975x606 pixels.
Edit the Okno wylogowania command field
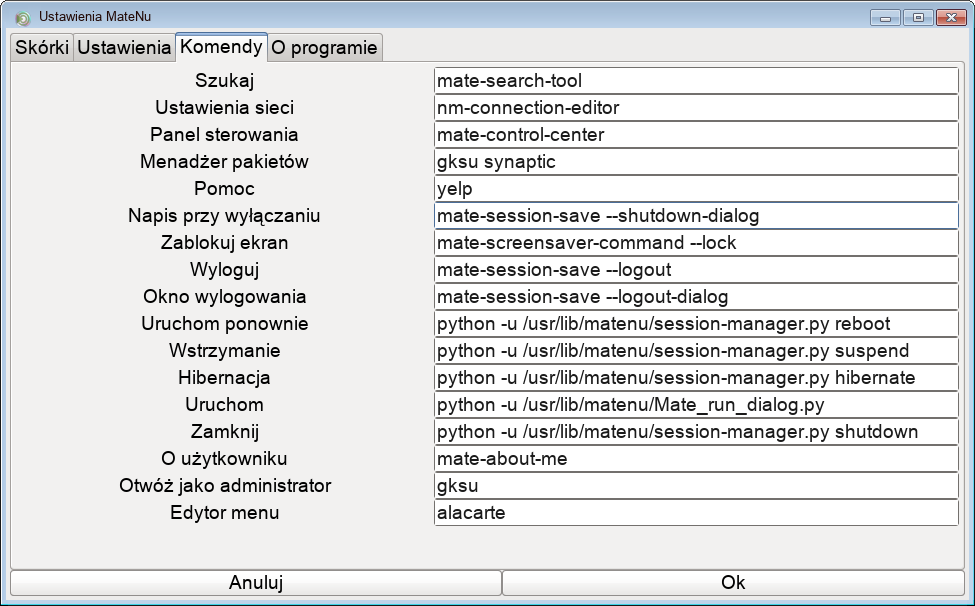click(696, 297)
